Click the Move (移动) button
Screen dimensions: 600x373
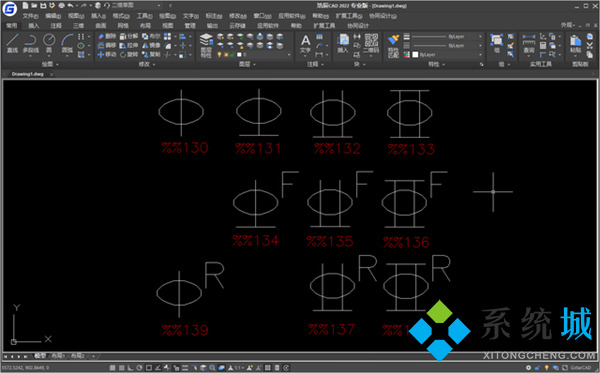(x=107, y=55)
